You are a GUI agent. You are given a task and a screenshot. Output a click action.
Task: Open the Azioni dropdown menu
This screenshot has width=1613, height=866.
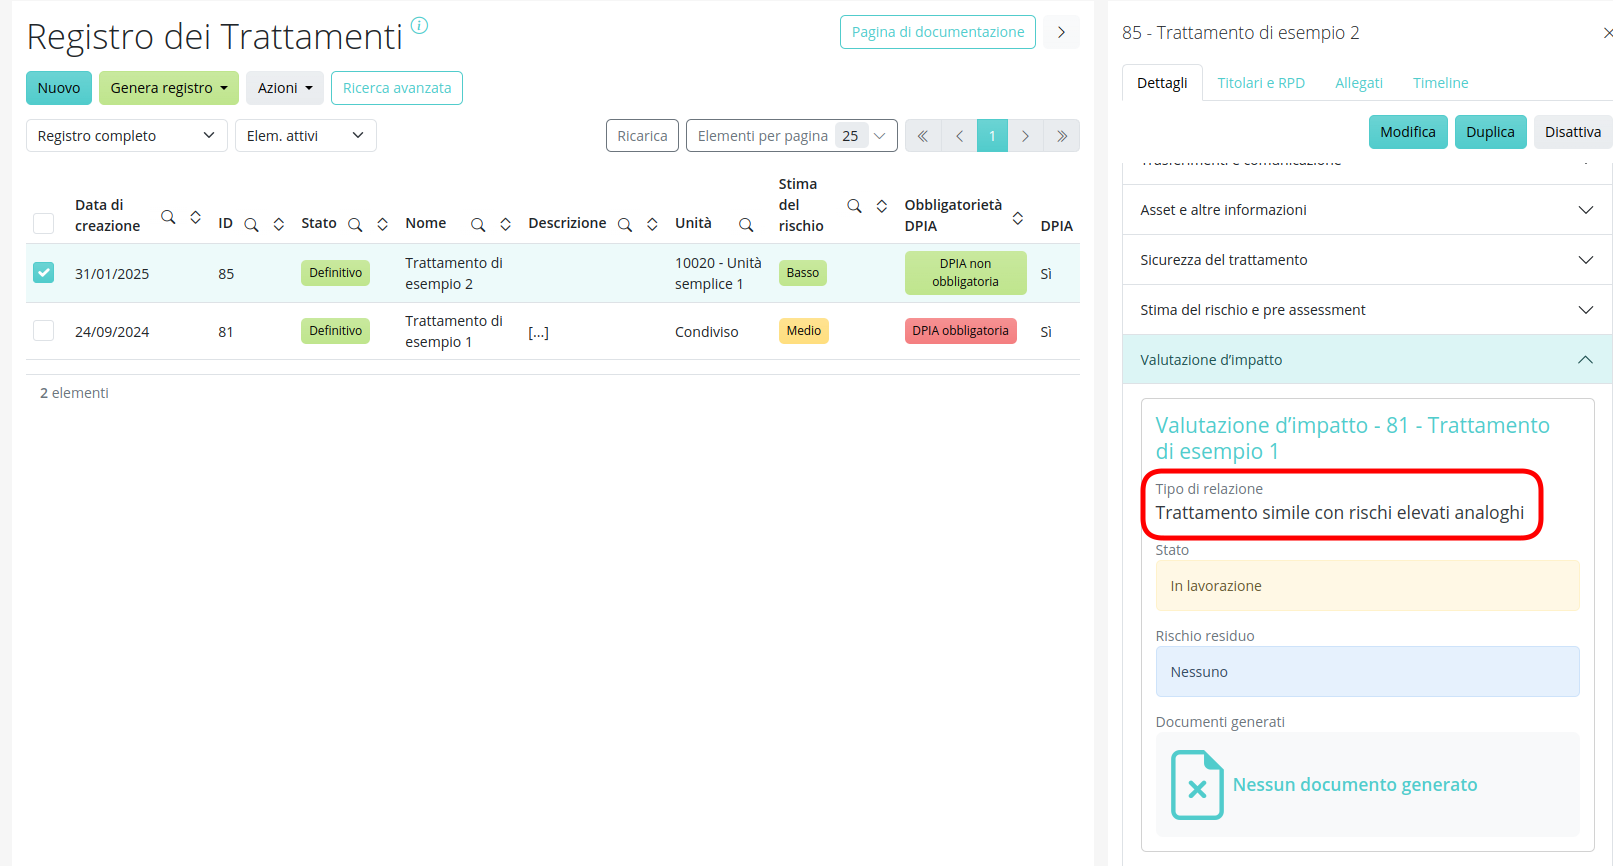coord(285,88)
